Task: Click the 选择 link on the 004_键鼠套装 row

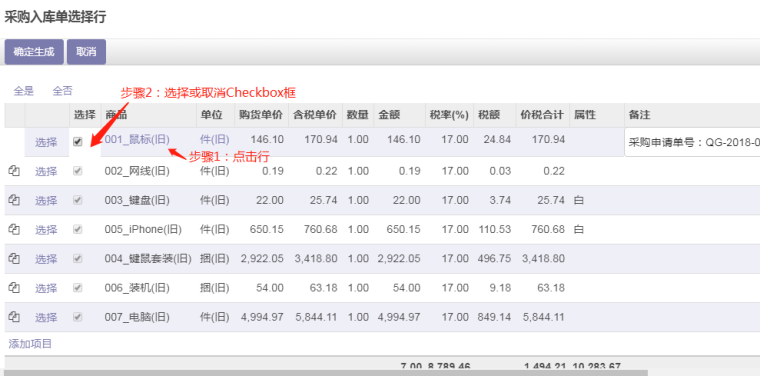Action: coord(46,259)
